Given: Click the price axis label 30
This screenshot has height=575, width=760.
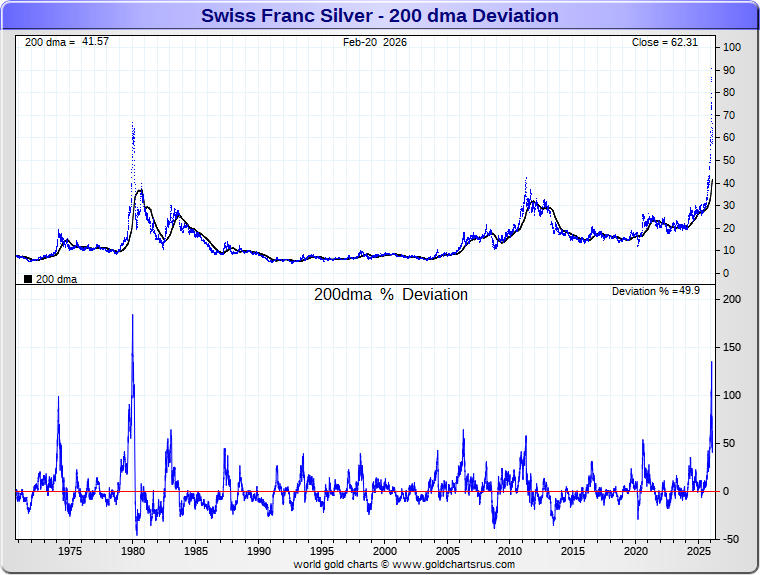Looking at the screenshot, I should (x=729, y=205).
